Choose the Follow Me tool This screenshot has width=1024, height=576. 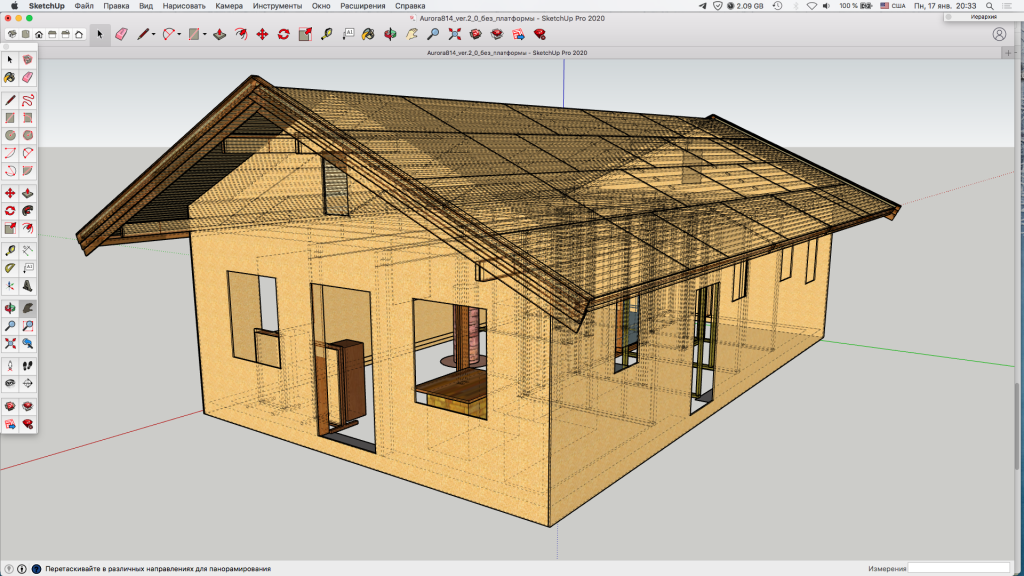(28, 211)
